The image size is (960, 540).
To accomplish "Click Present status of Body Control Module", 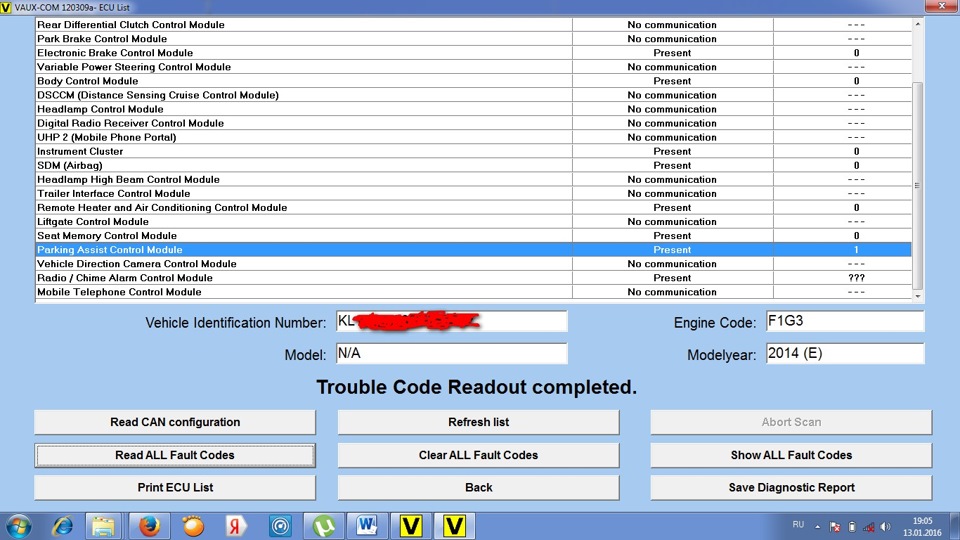I will click(x=672, y=81).
